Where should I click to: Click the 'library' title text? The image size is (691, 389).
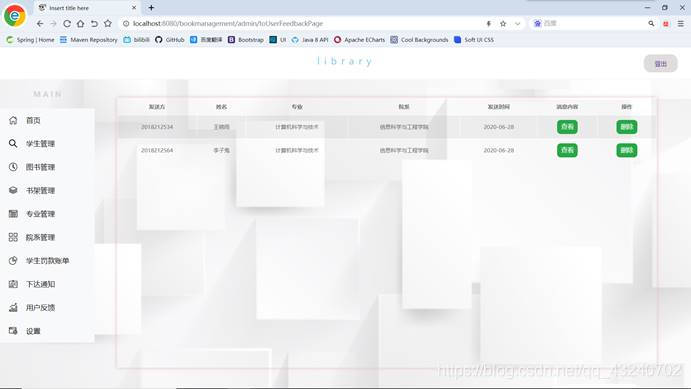[345, 61]
